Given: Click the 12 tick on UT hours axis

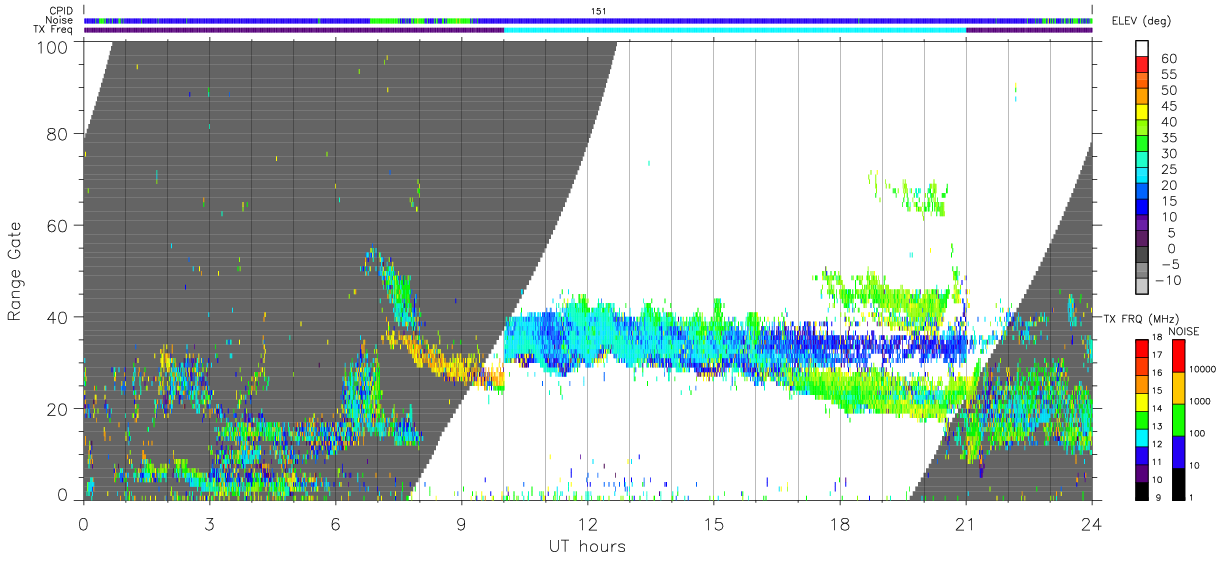Looking at the screenshot, I should click(x=587, y=523).
